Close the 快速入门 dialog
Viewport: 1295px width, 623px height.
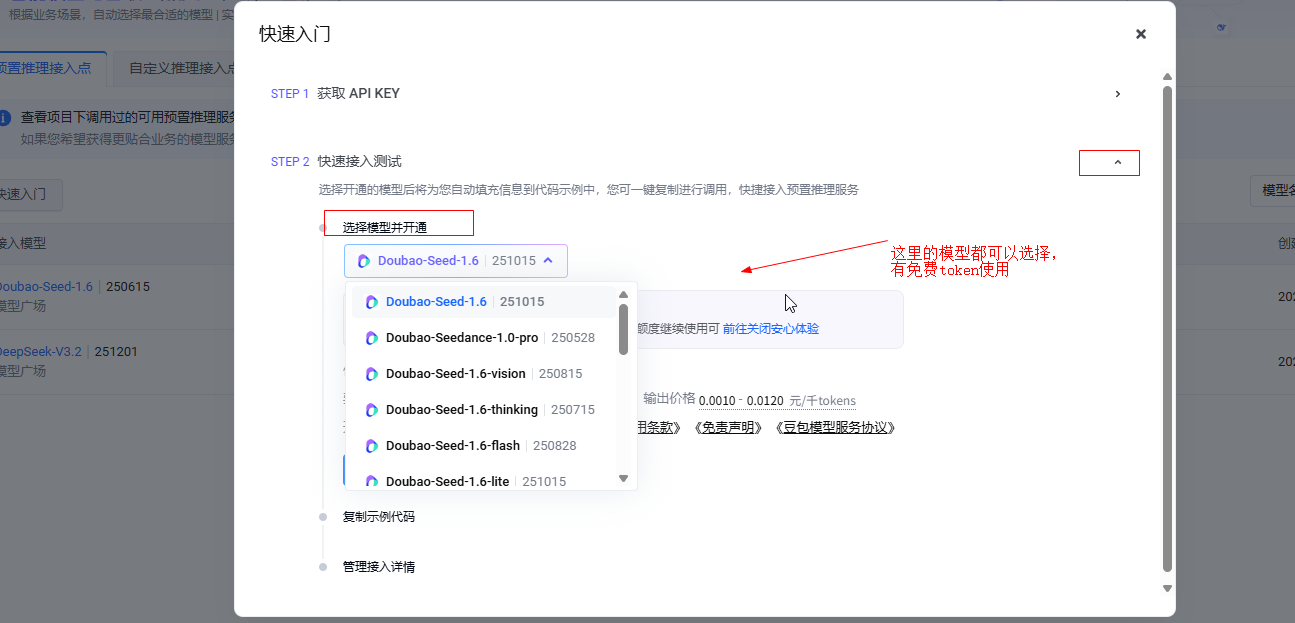pos(1140,34)
